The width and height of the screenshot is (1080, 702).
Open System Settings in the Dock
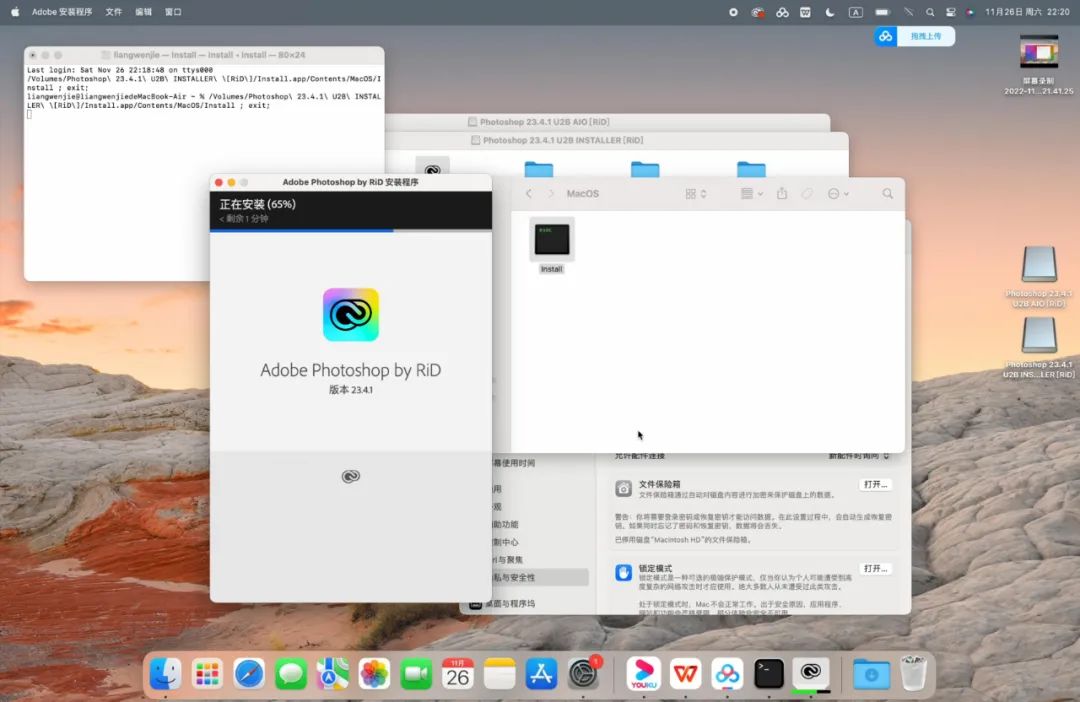click(x=583, y=673)
